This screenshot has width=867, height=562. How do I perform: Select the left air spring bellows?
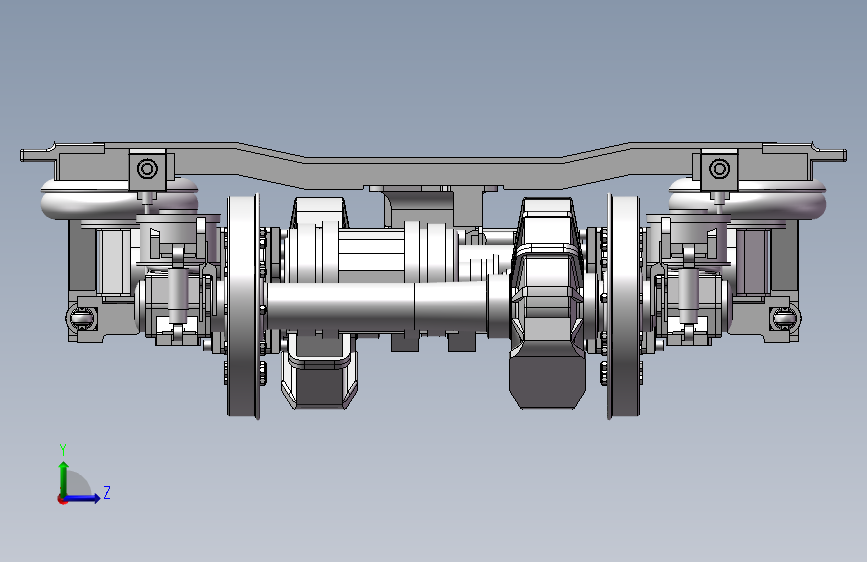(119, 198)
